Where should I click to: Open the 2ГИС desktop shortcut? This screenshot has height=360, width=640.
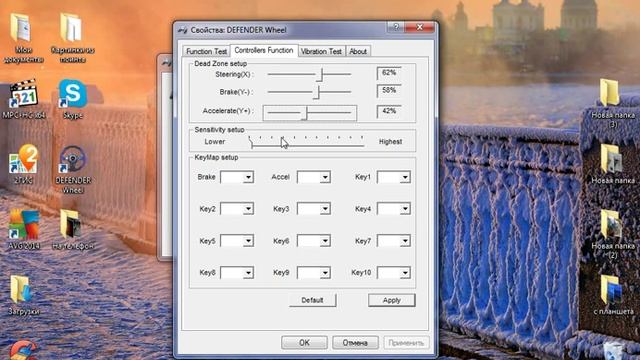[x=23, y=164]
